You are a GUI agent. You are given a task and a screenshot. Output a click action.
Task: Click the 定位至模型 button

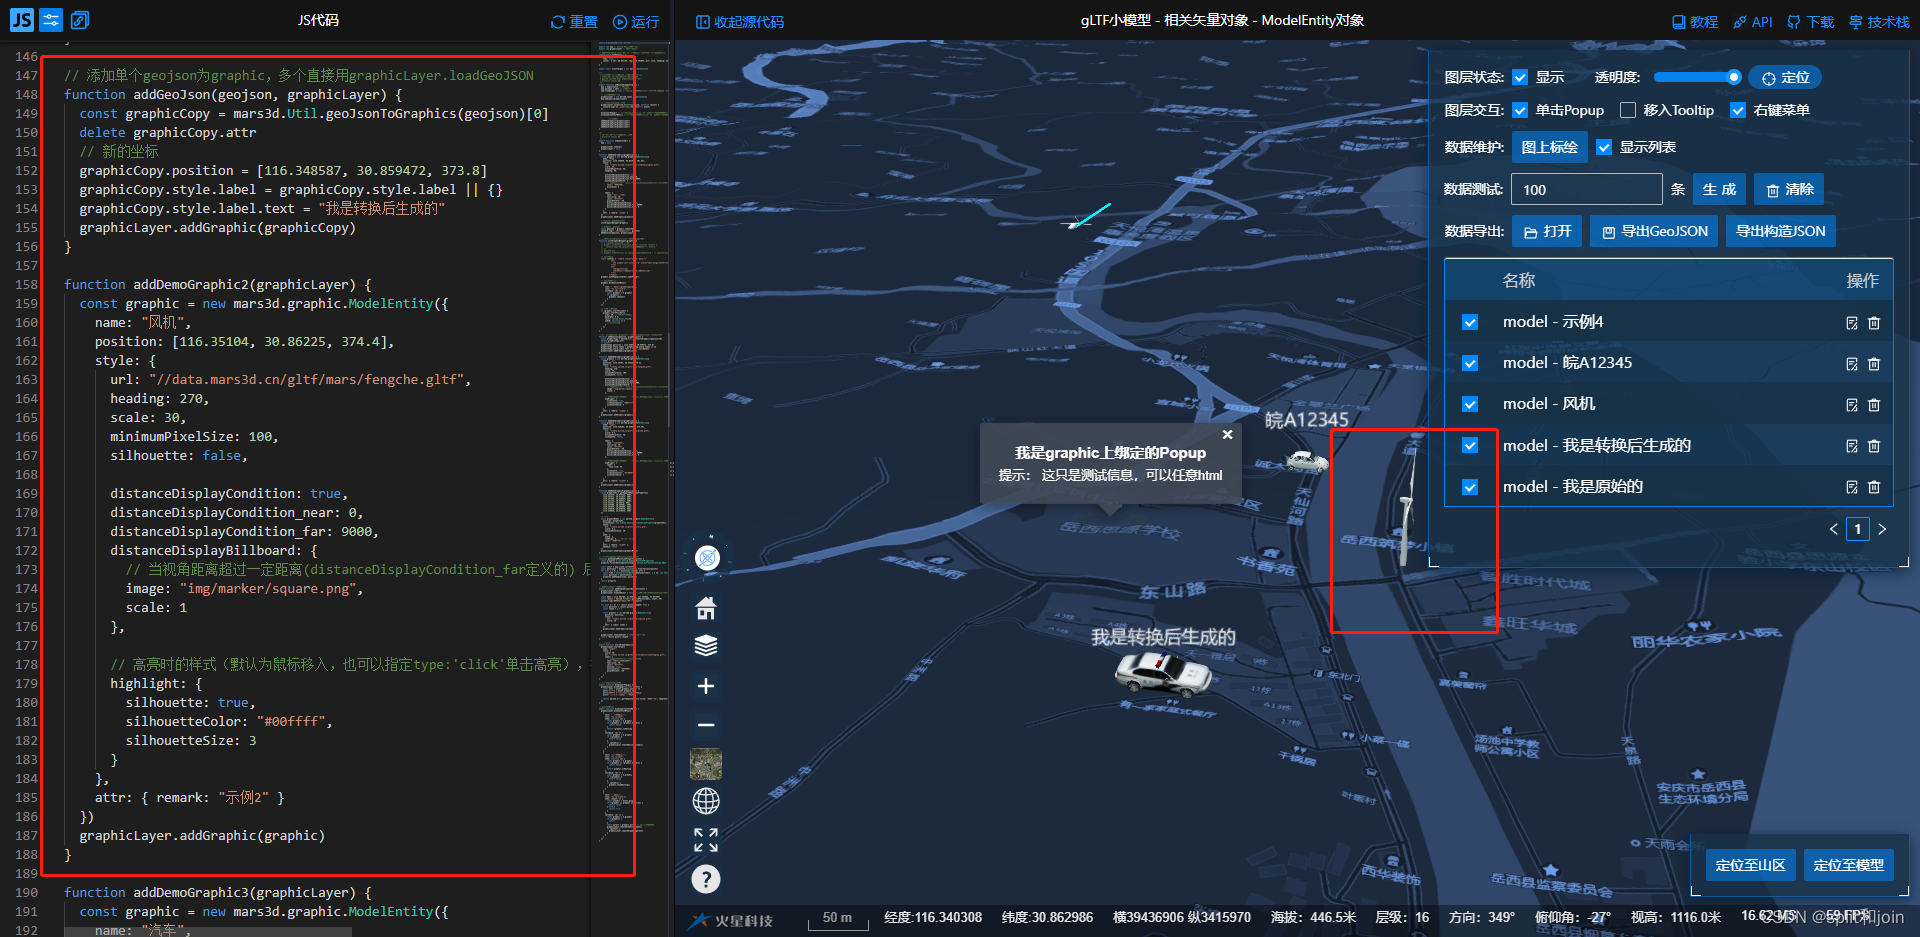1848,865
